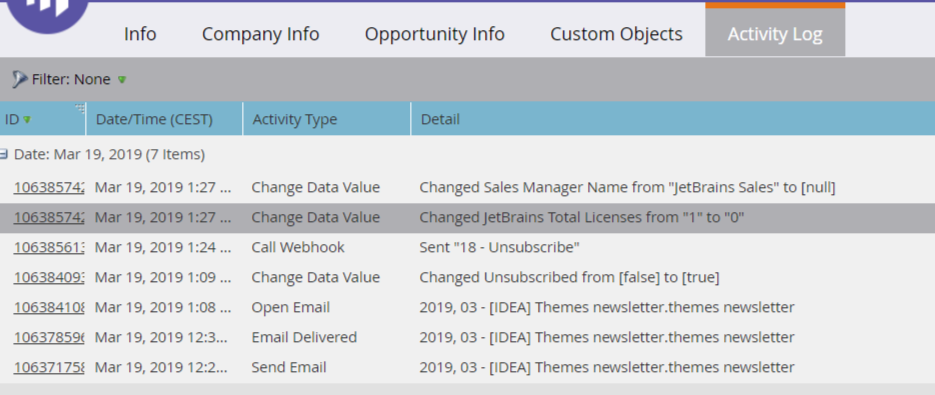Open the Company Info tab
Screen dimensions: 935x395
[261, 34]
